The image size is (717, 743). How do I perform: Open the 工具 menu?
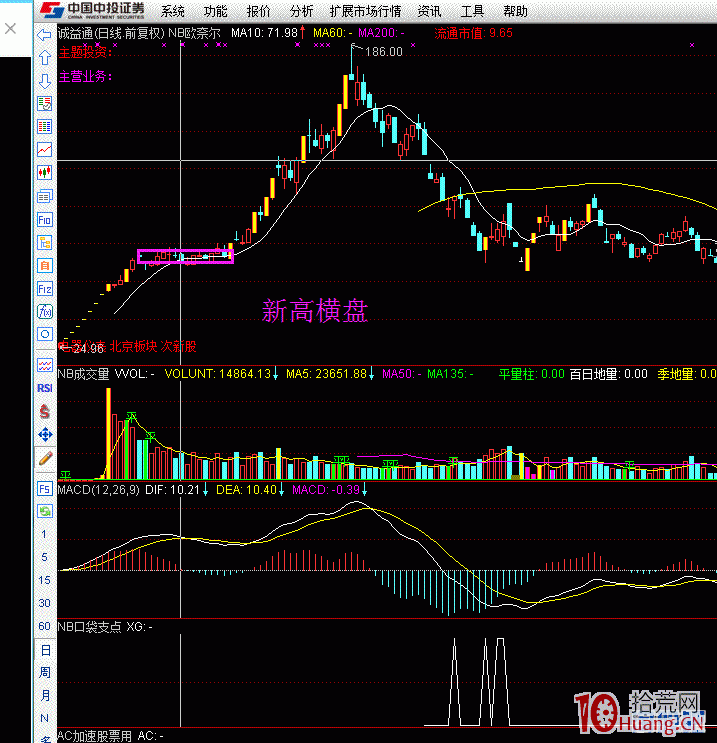click(x=472, y=11)
